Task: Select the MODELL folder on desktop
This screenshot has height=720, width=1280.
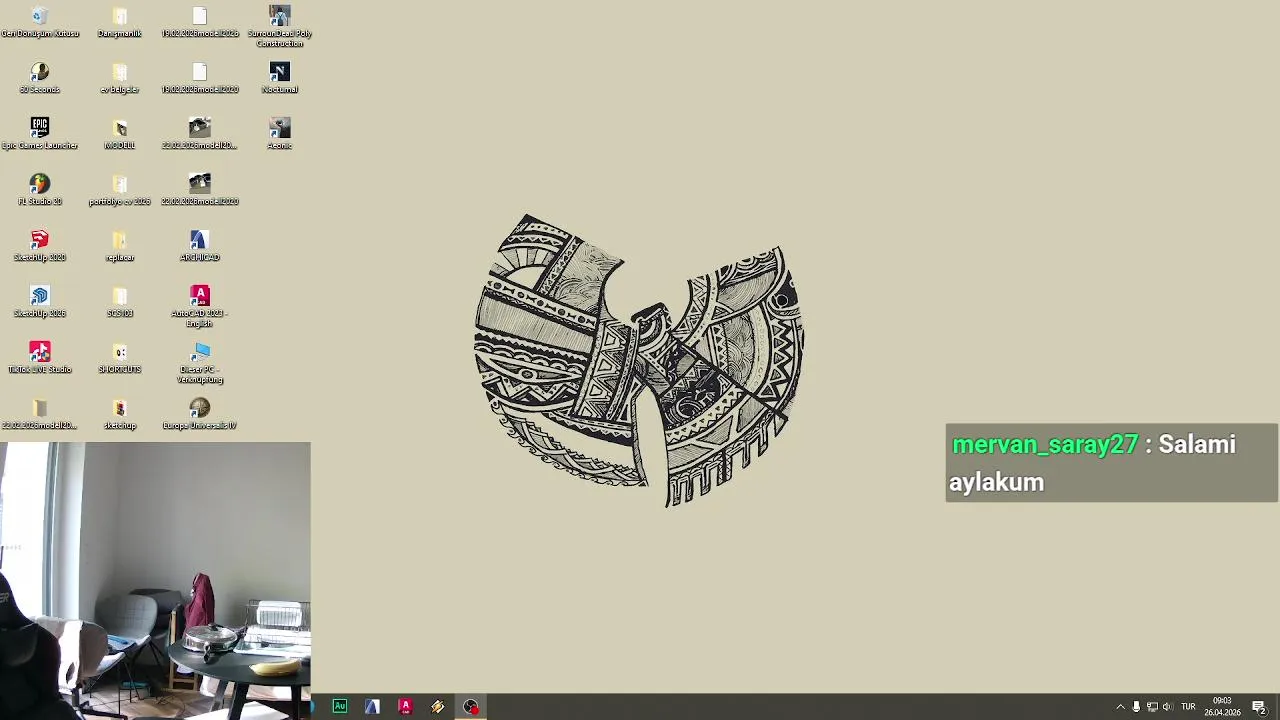Action: tap(119, 134)
